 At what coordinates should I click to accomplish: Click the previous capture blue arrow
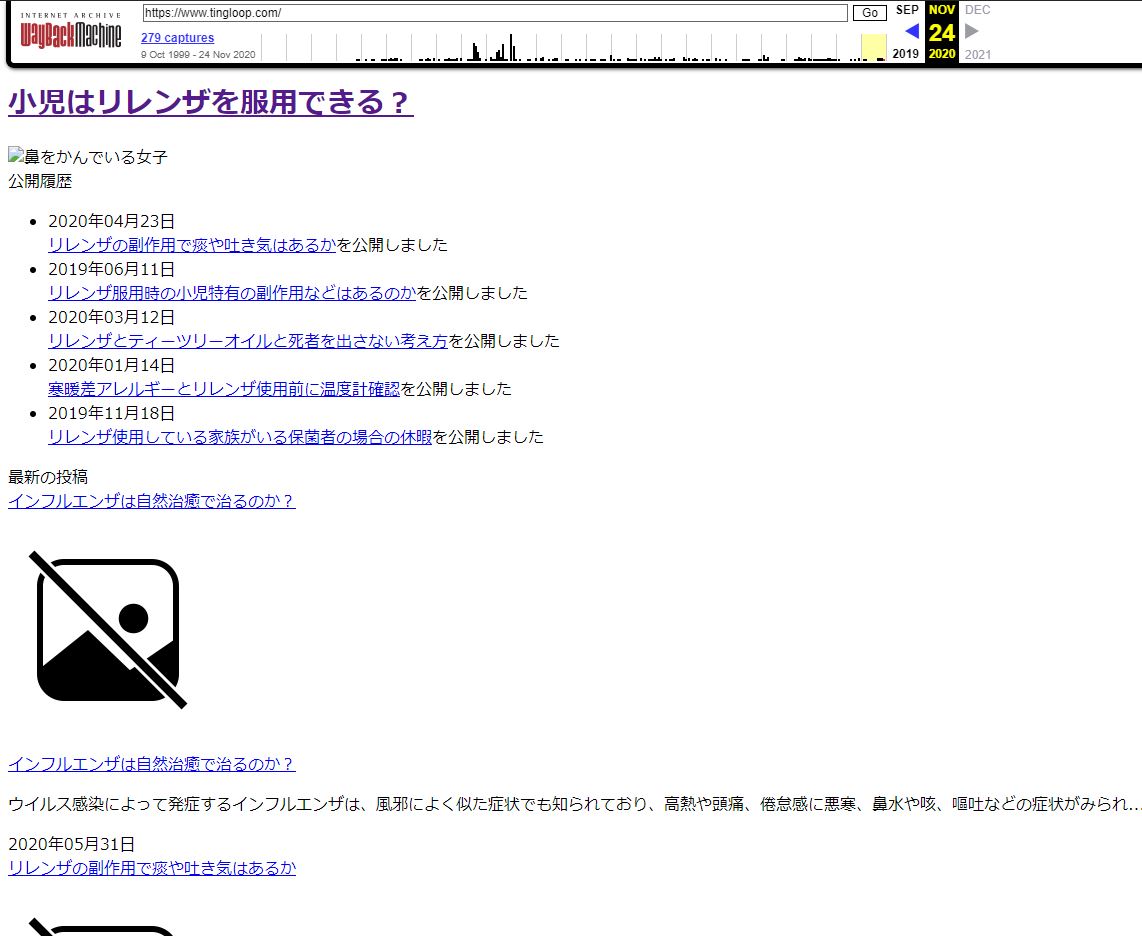point(911,31)
